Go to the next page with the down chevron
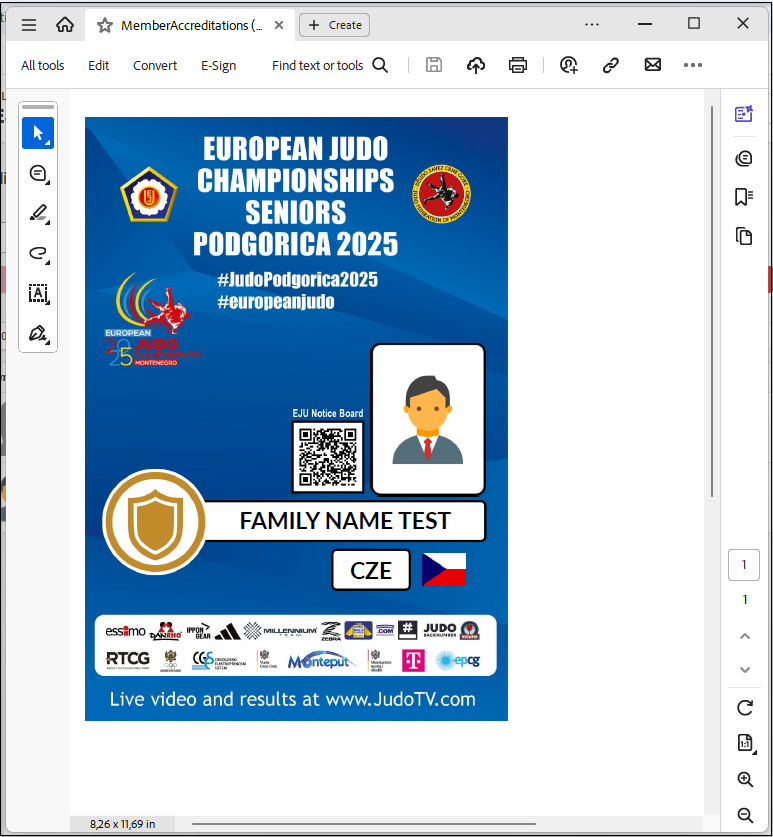Image resolution: width=773 pixels, height=837 pixels. pos(744,669)
